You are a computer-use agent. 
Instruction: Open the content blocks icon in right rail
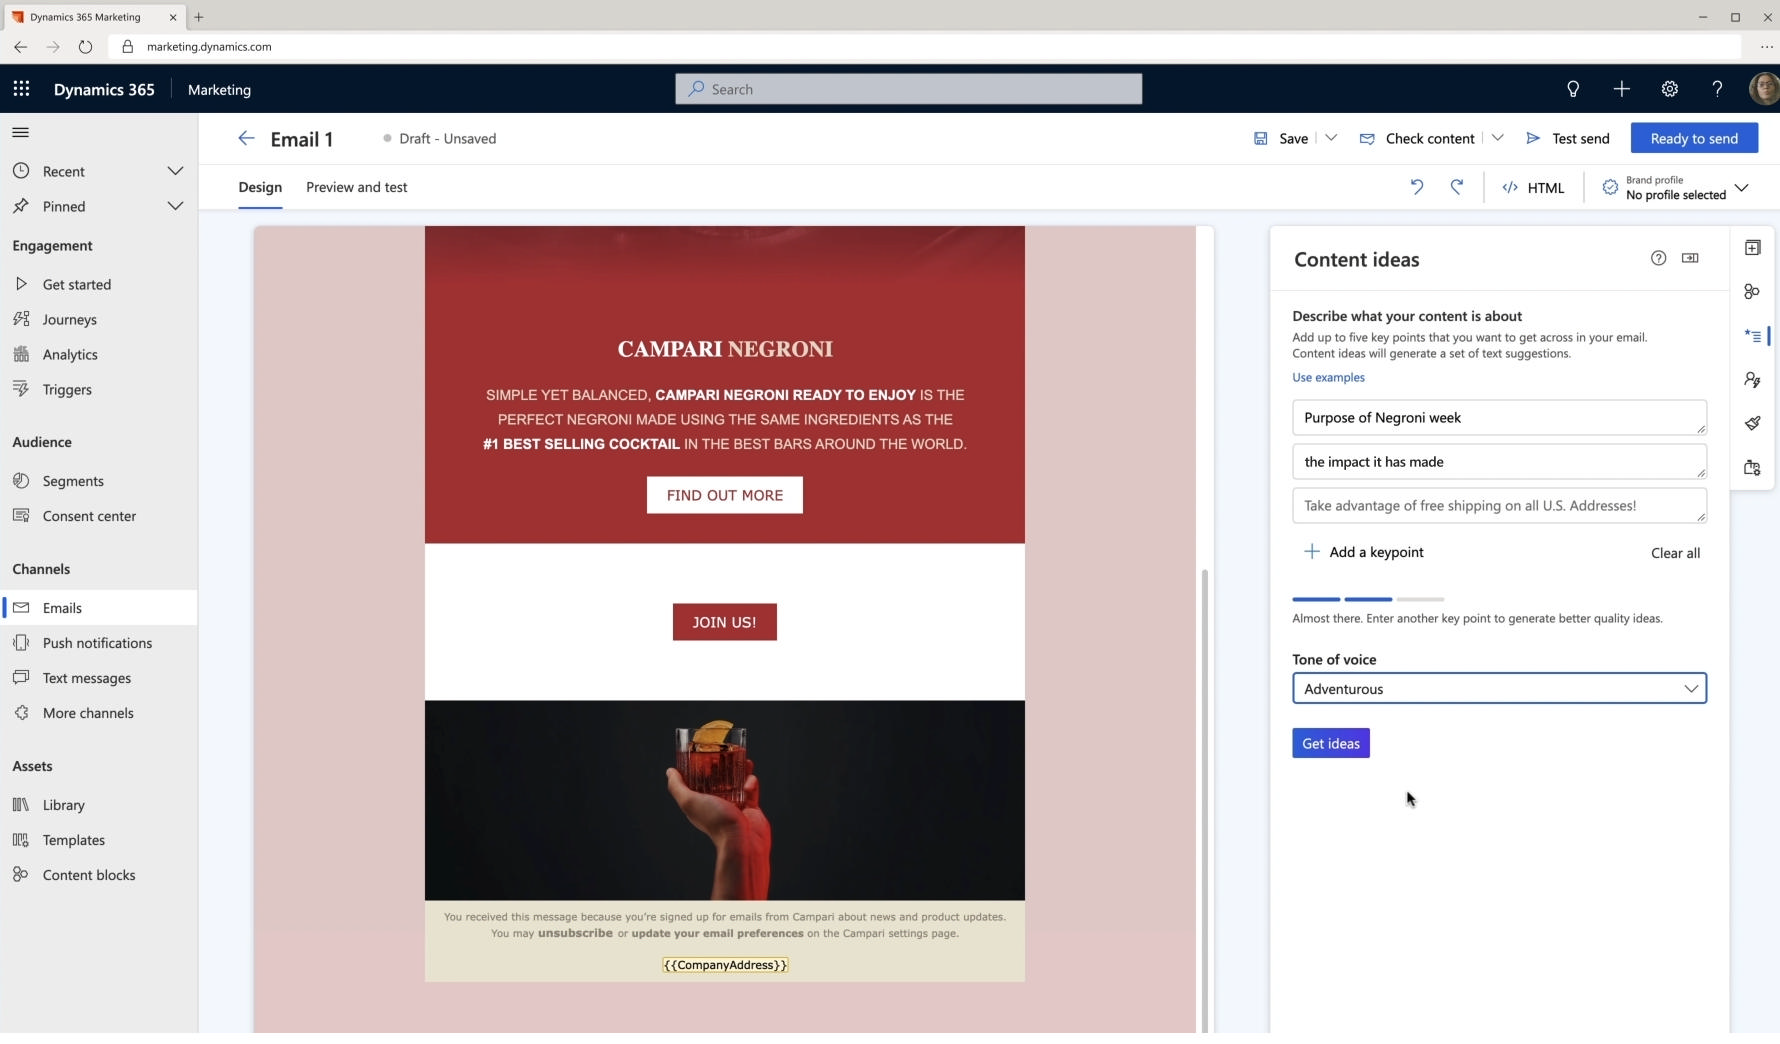(x=1752, y=292)
